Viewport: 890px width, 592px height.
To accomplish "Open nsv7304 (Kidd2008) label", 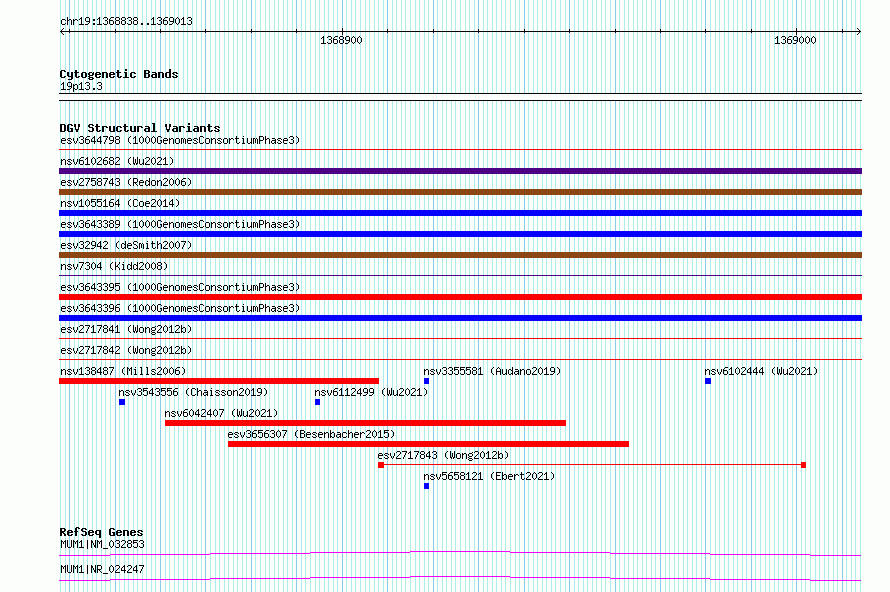I will [x=114, y=266].
